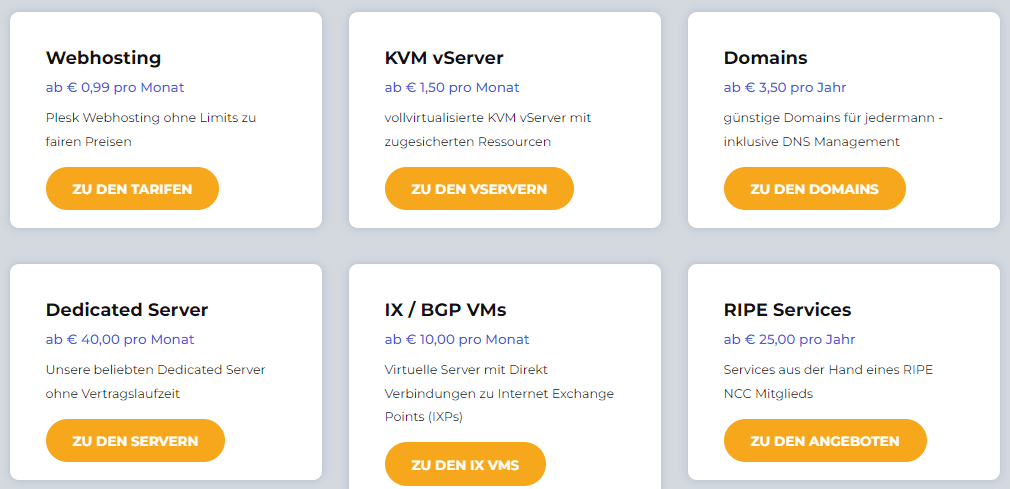Click the KVM vServer price ab € 1,50
This screenshot has height=489, width=1010.
[x=452, y=88]
